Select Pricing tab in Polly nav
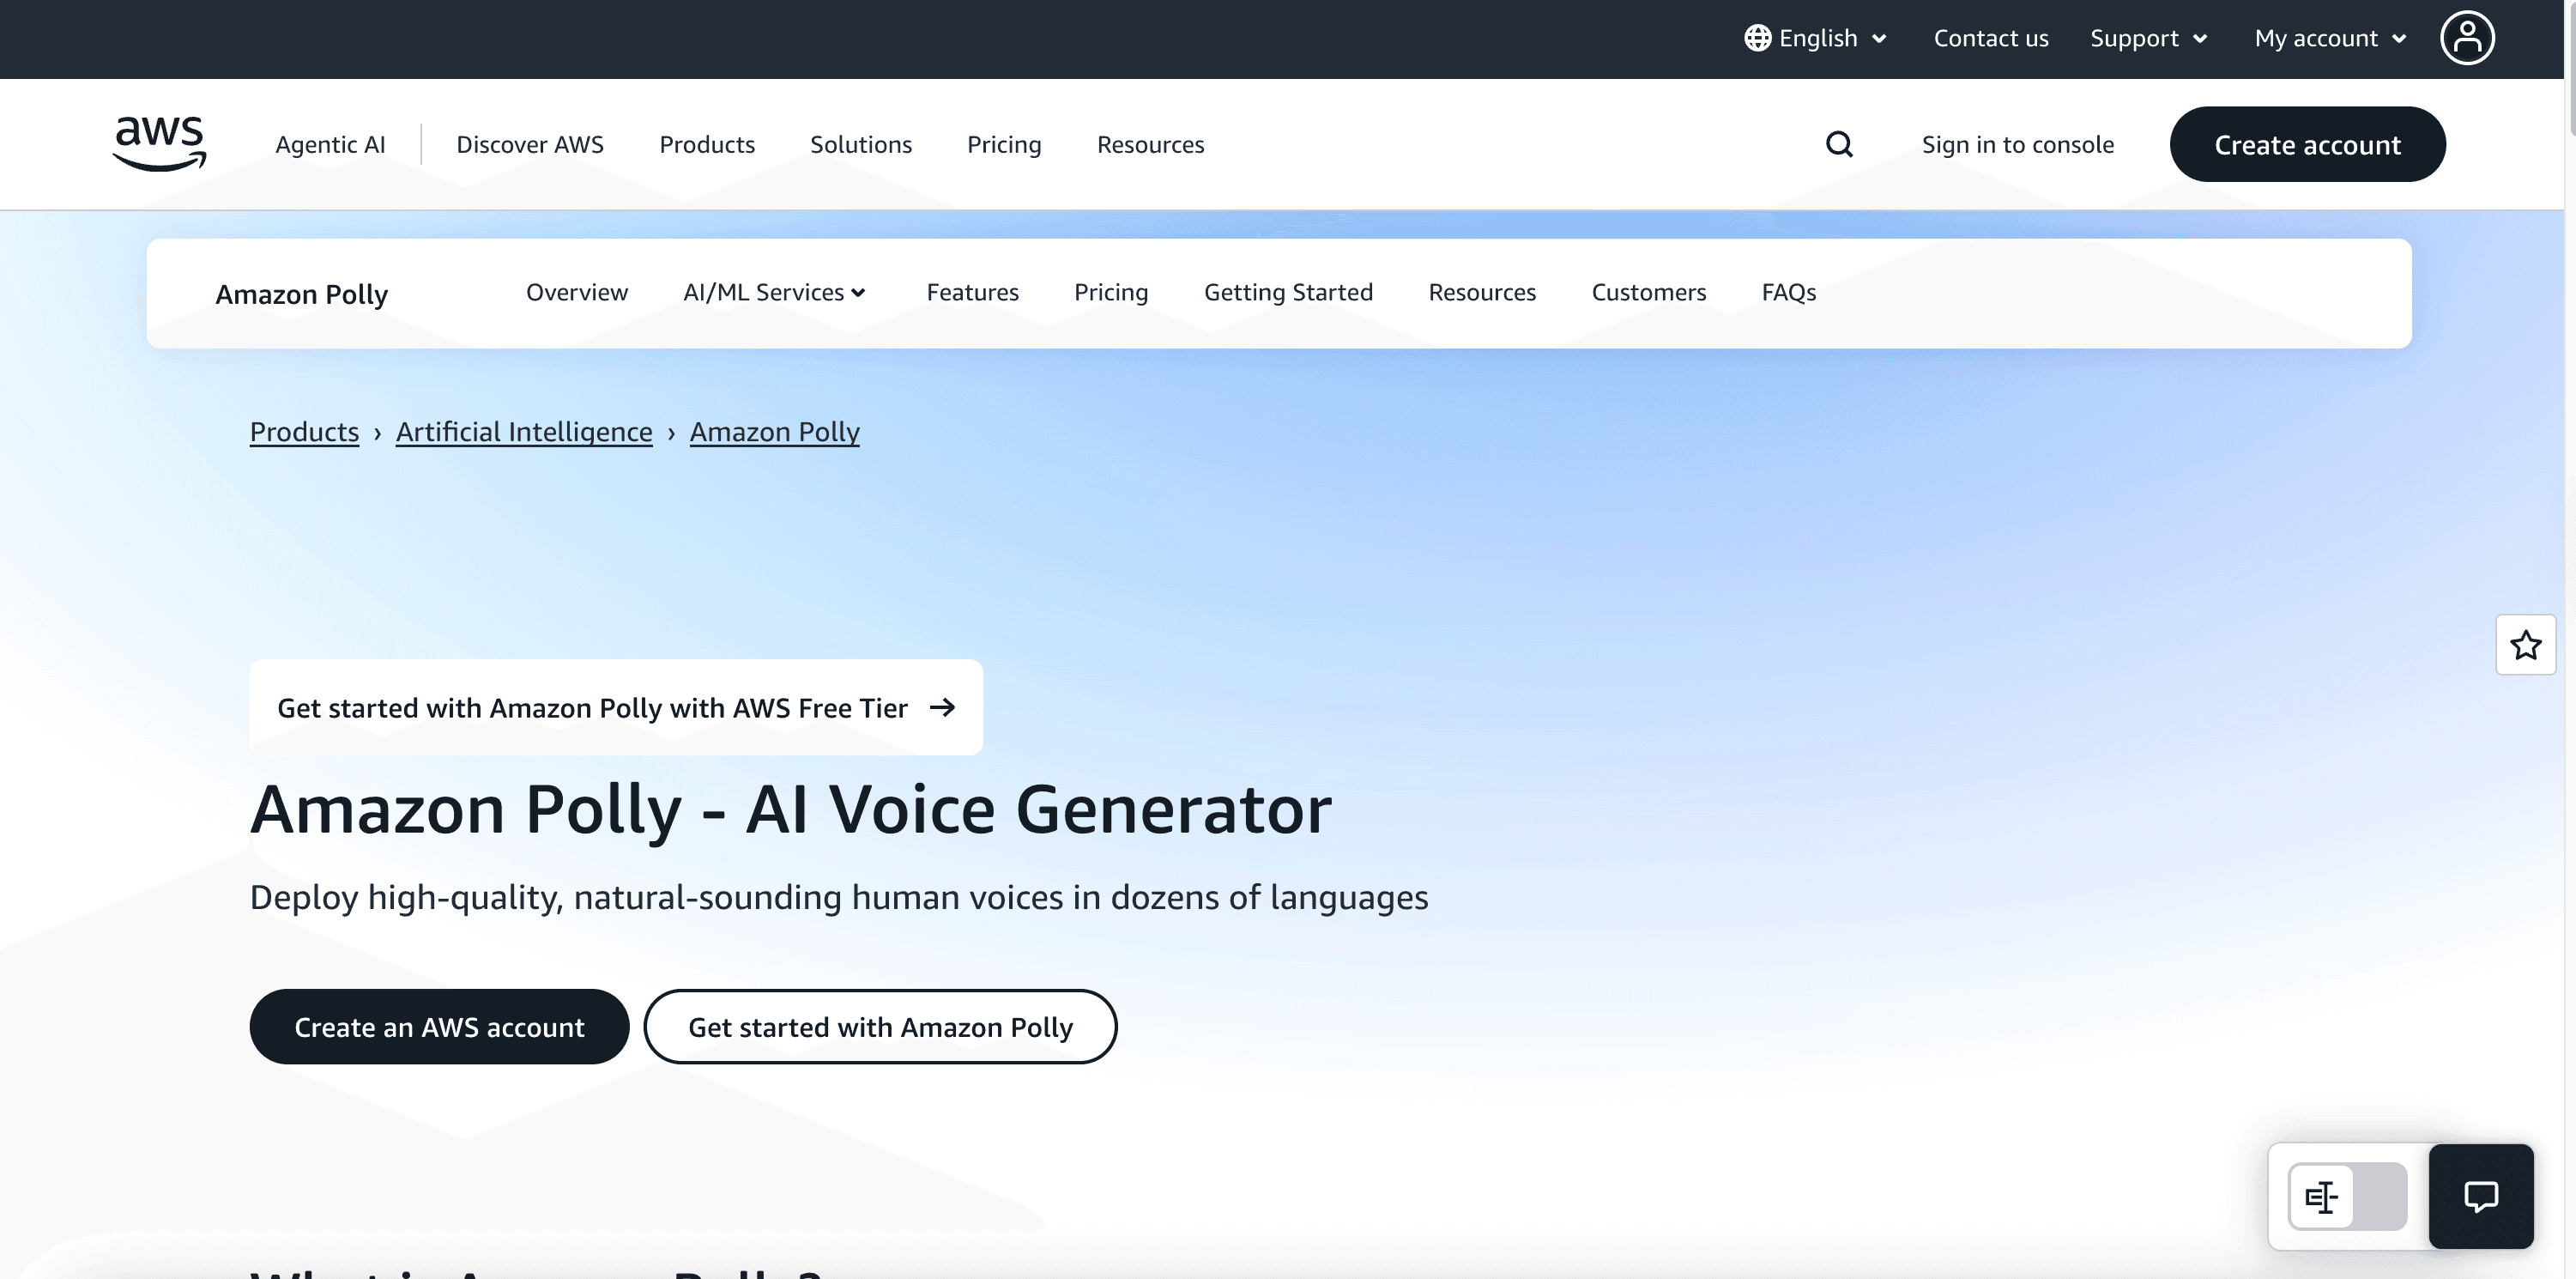Viewport: 2576px width, 1279px height. point(1111,292)
